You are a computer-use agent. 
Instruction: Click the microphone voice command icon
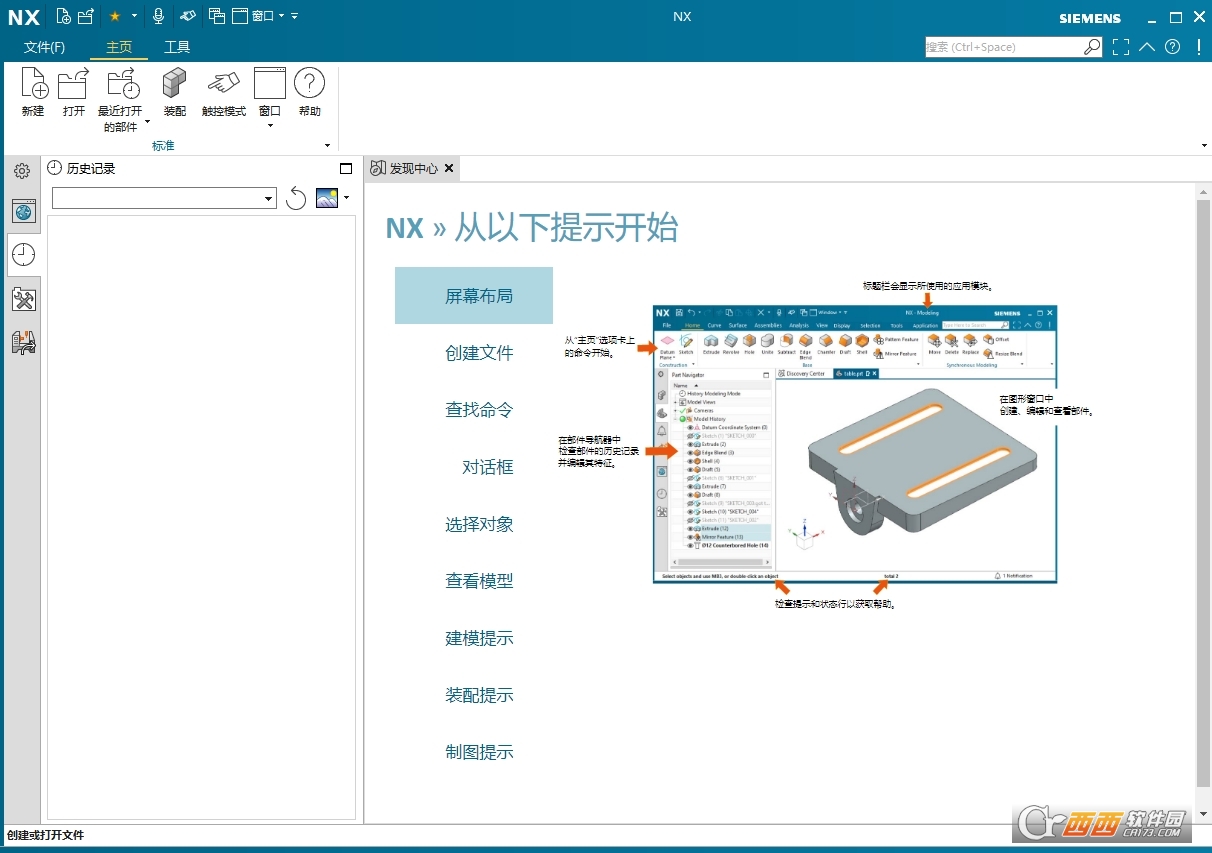158,16
